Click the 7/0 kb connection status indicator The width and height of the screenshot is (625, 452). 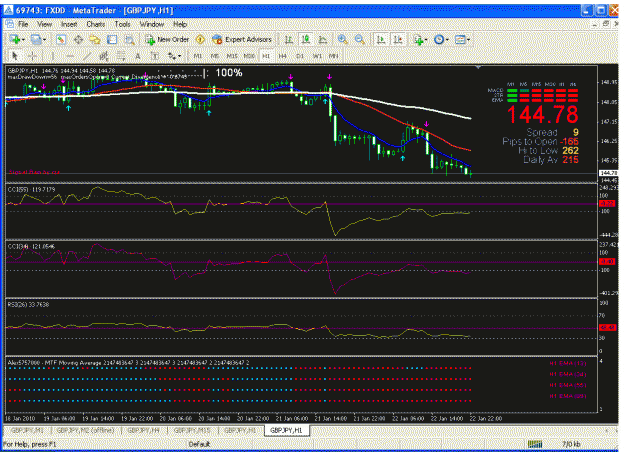572,444
